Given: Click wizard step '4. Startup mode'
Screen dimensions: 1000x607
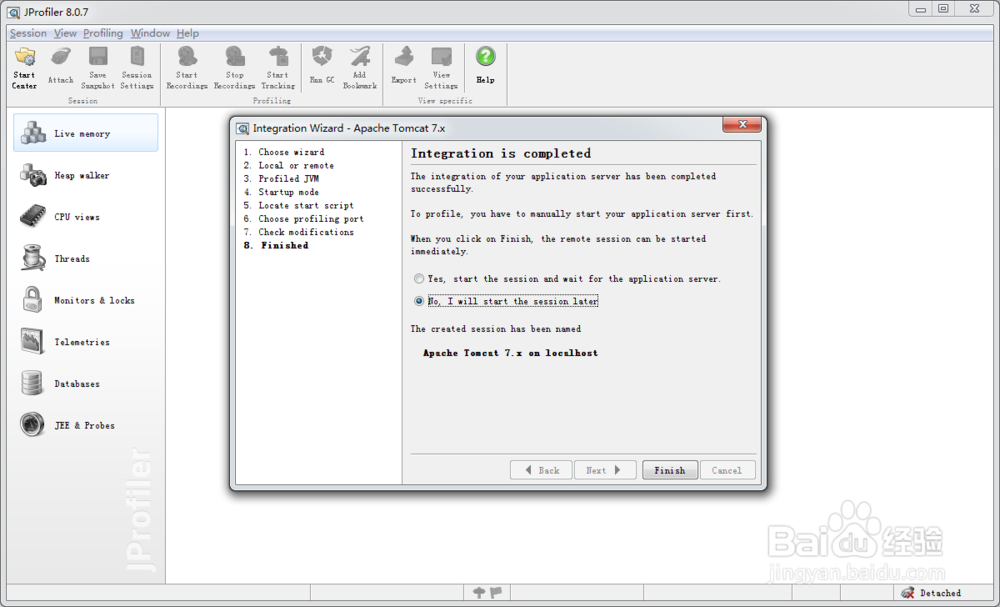Looking at the screenshot, I should pos(281,192).
